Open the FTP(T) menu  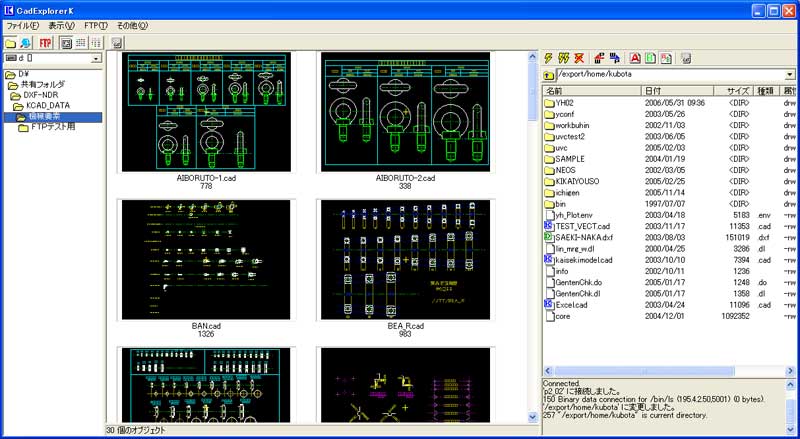pyautogui.click(x=95, y=26)
